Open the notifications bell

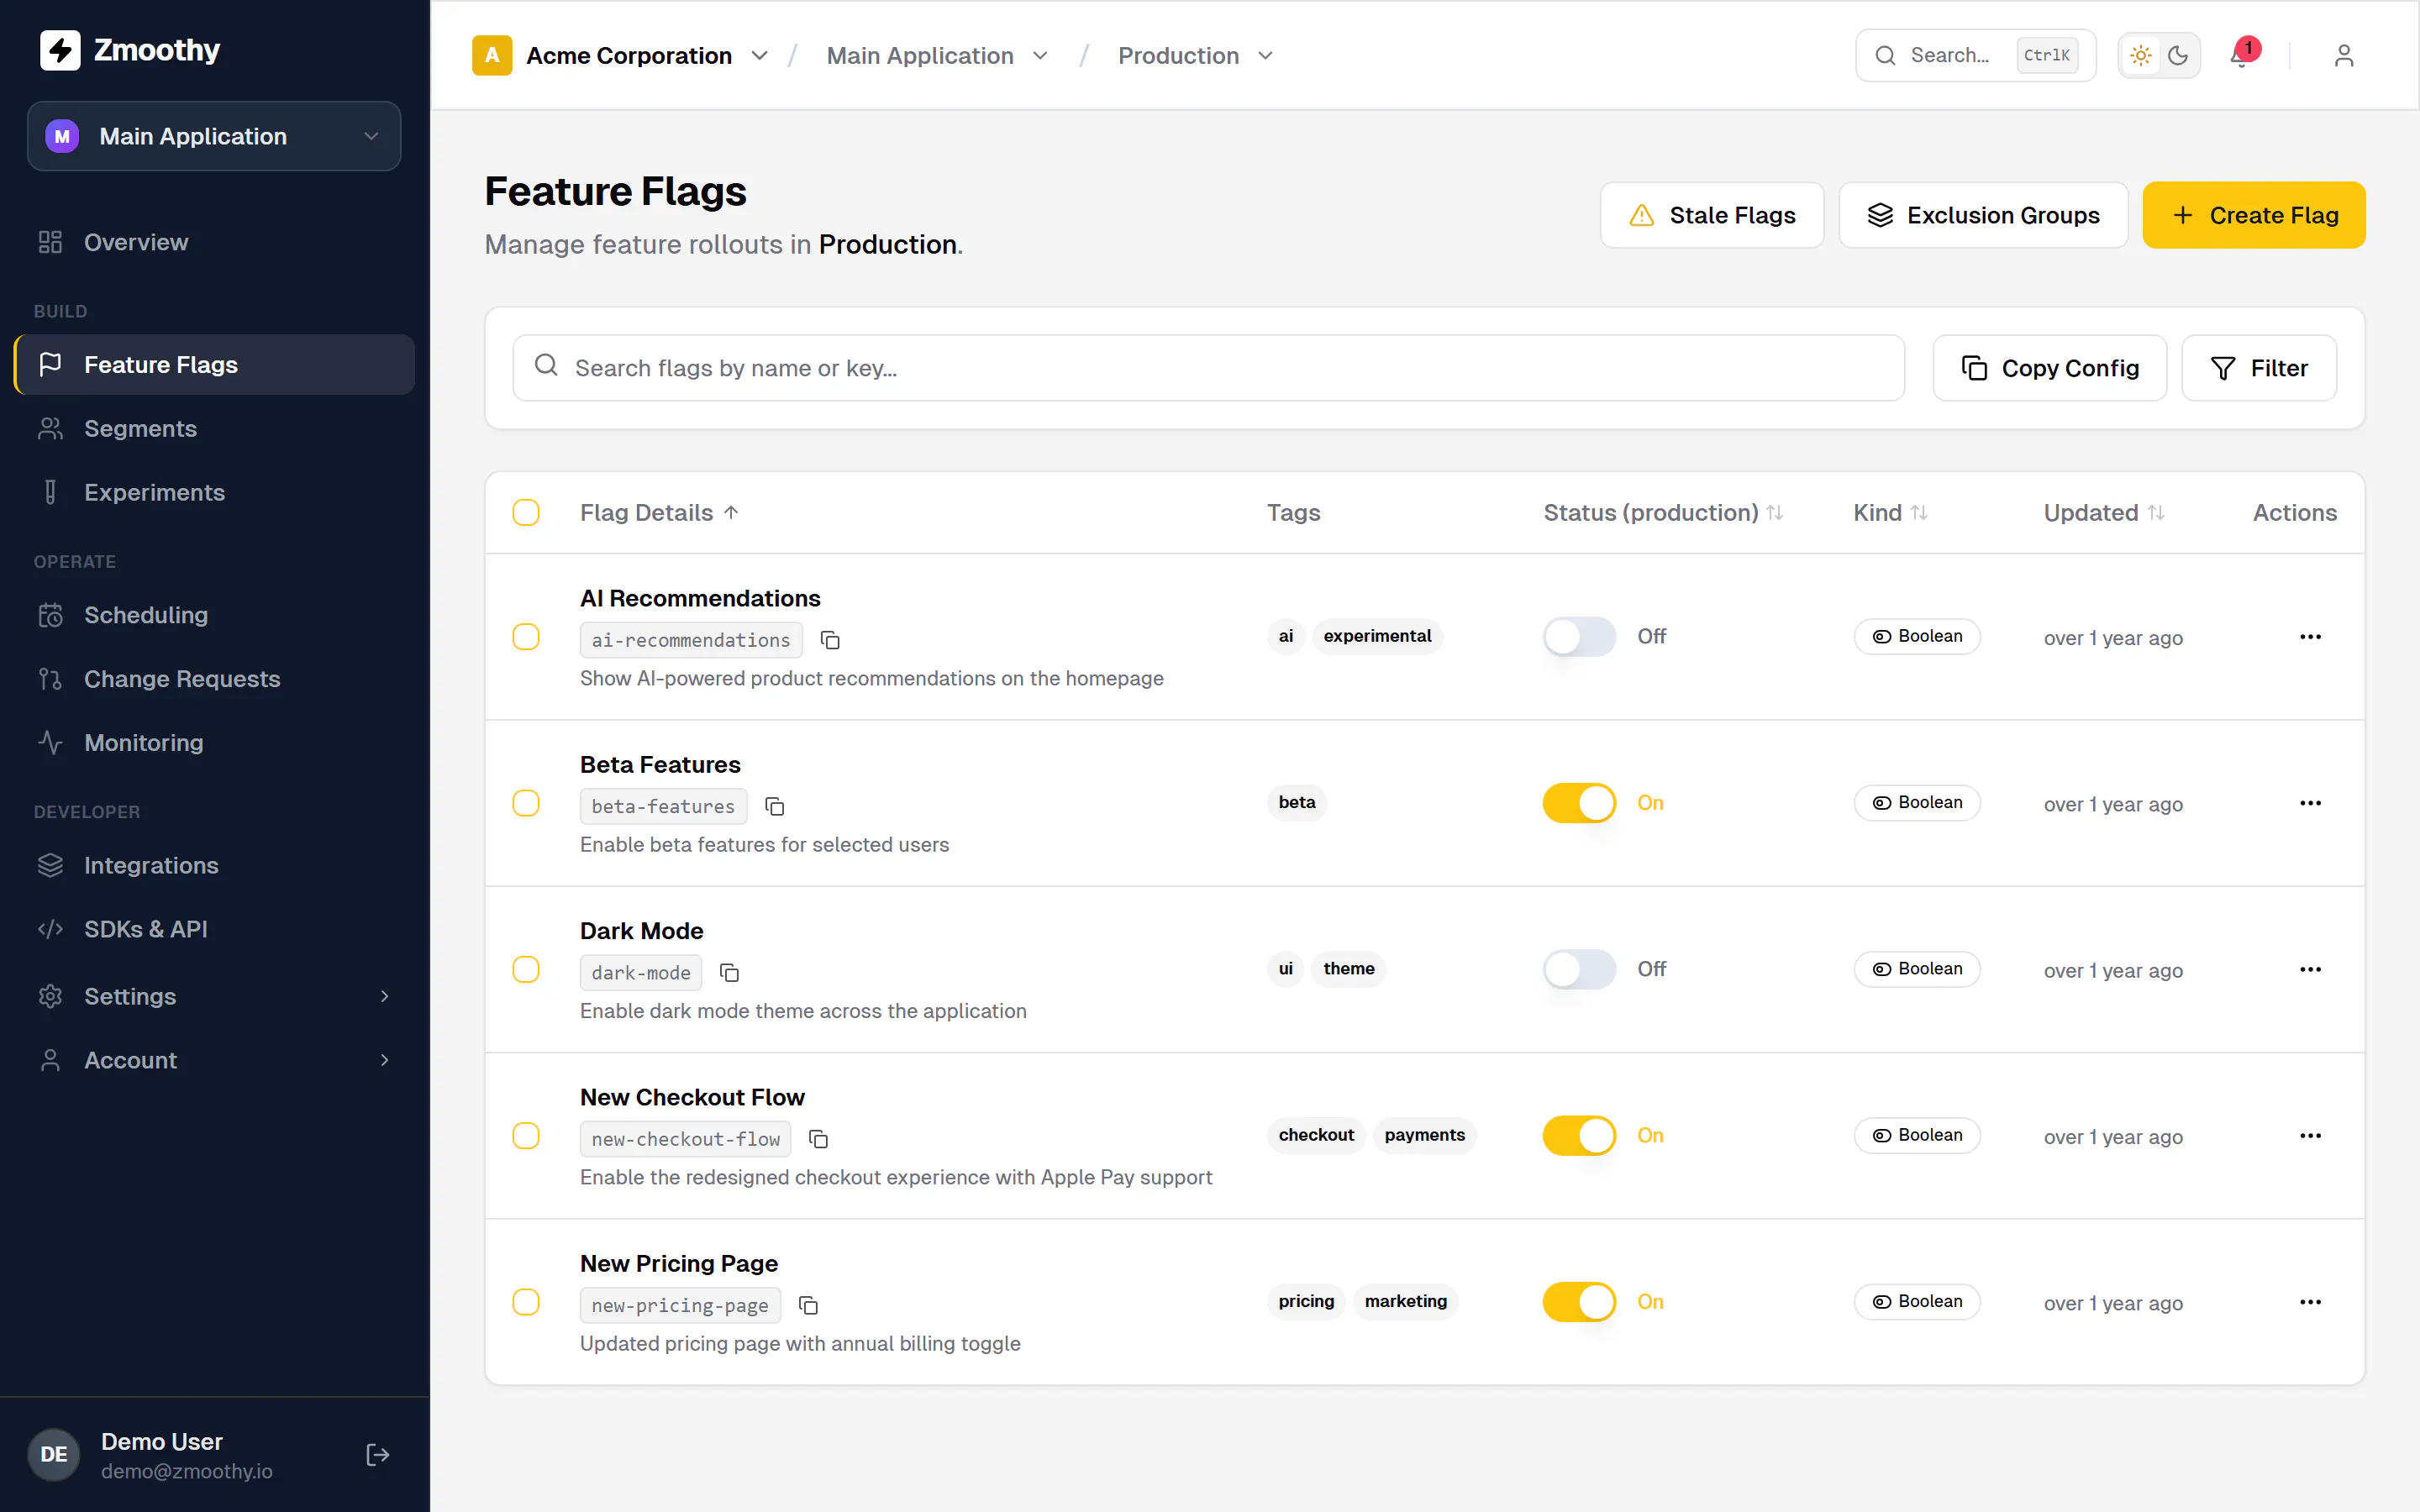(x=2240, y=56)
